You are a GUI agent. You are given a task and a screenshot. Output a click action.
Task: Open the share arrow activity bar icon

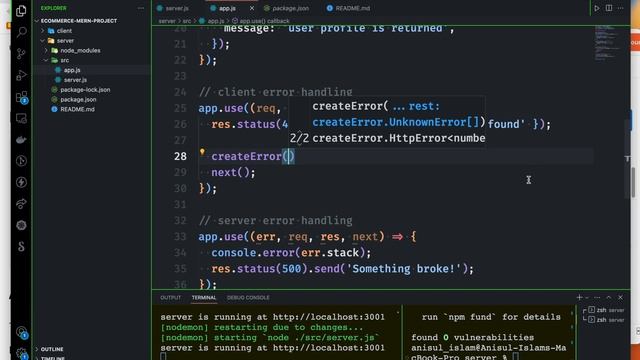point(21,204)
